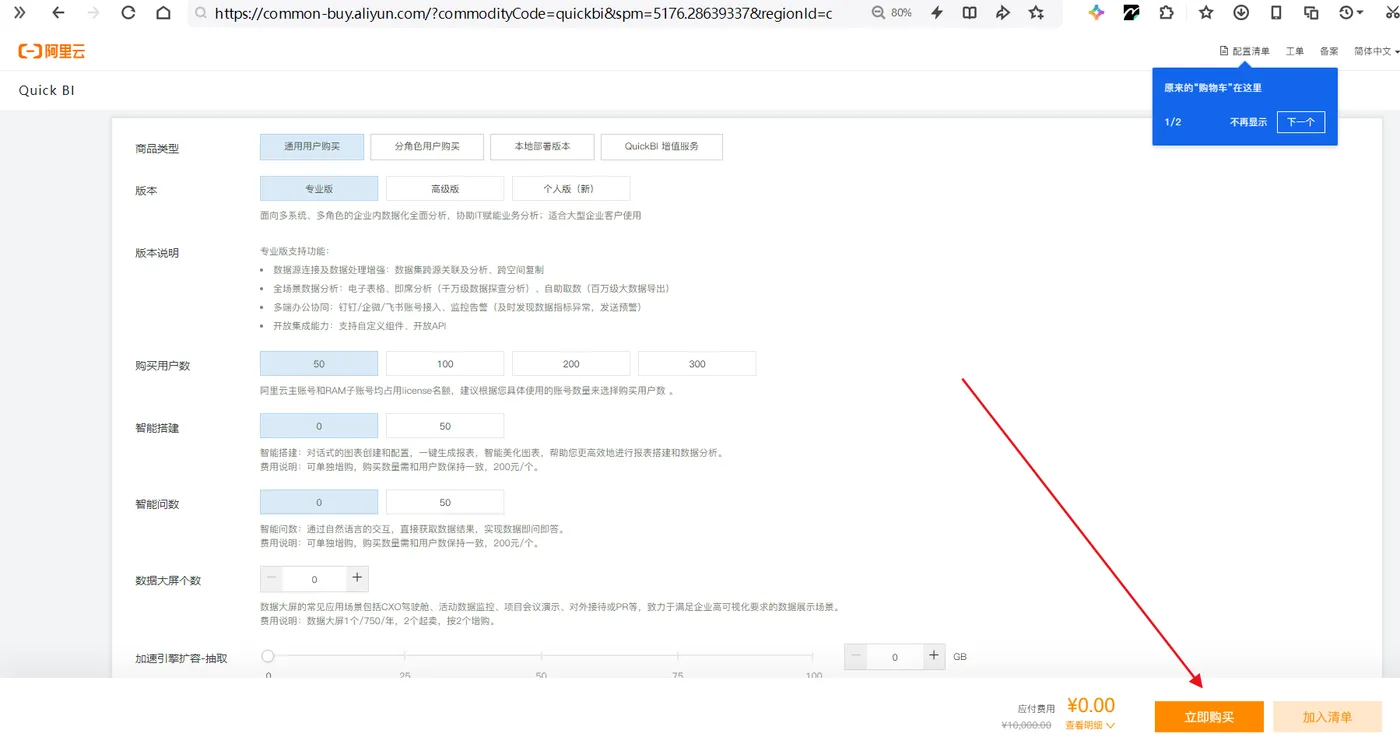This screenshot has width=1400, height=744.
Task: Click the 80% zoom indicator in address bar
Action: tap(892, 13)
